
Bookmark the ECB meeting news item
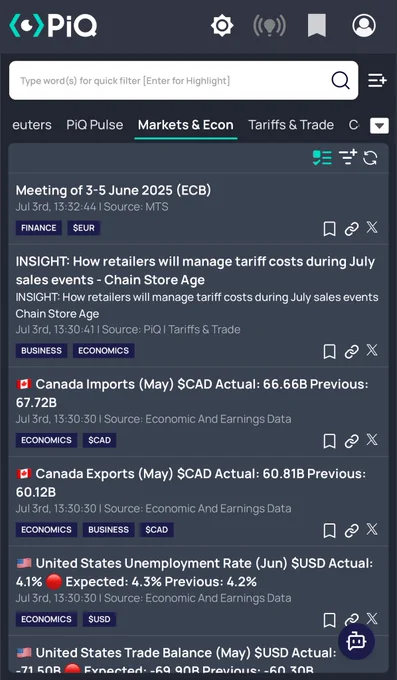(330, 229)
